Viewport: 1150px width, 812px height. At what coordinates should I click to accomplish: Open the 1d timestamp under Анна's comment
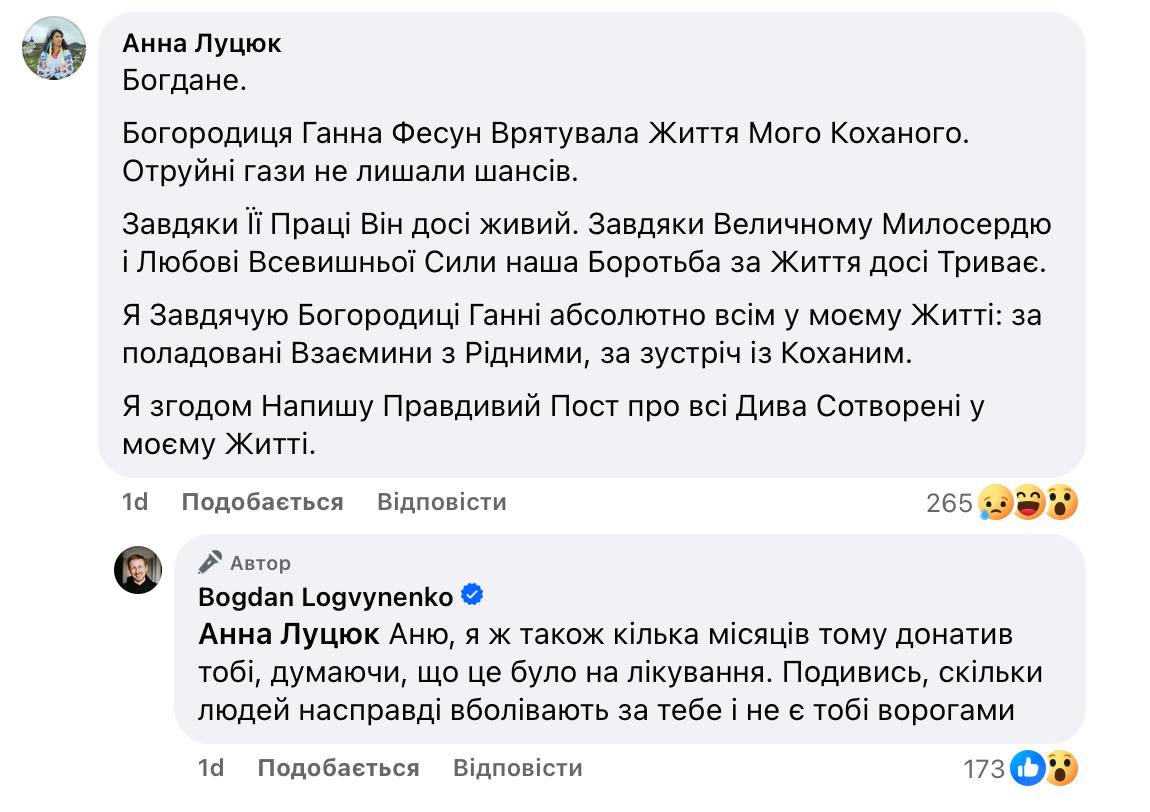[x=135, y=502]
